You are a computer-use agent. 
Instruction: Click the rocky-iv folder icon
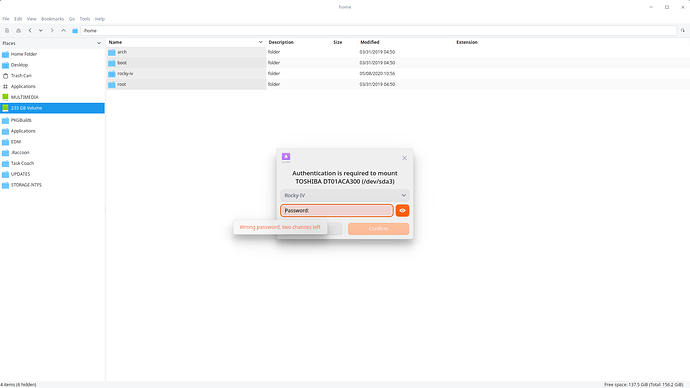click(x=112, y=73)
